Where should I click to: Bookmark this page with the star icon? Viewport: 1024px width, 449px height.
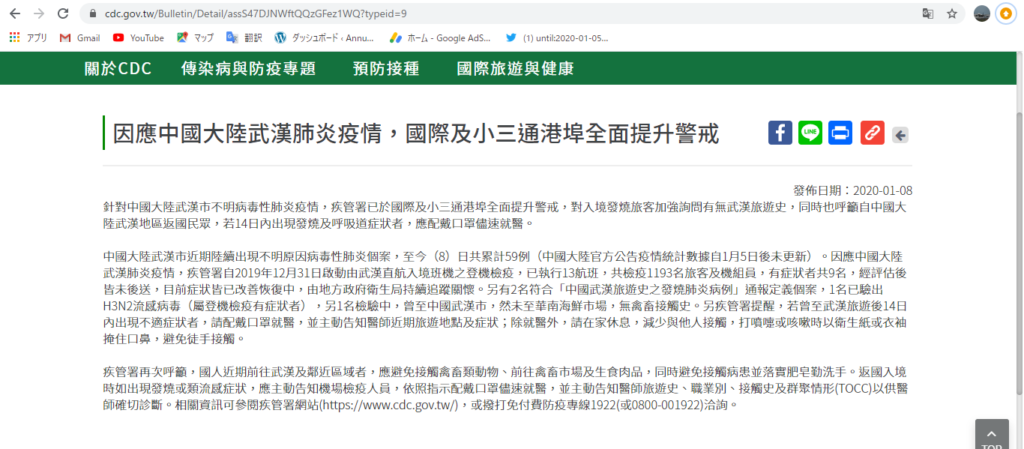coord(951,14)
